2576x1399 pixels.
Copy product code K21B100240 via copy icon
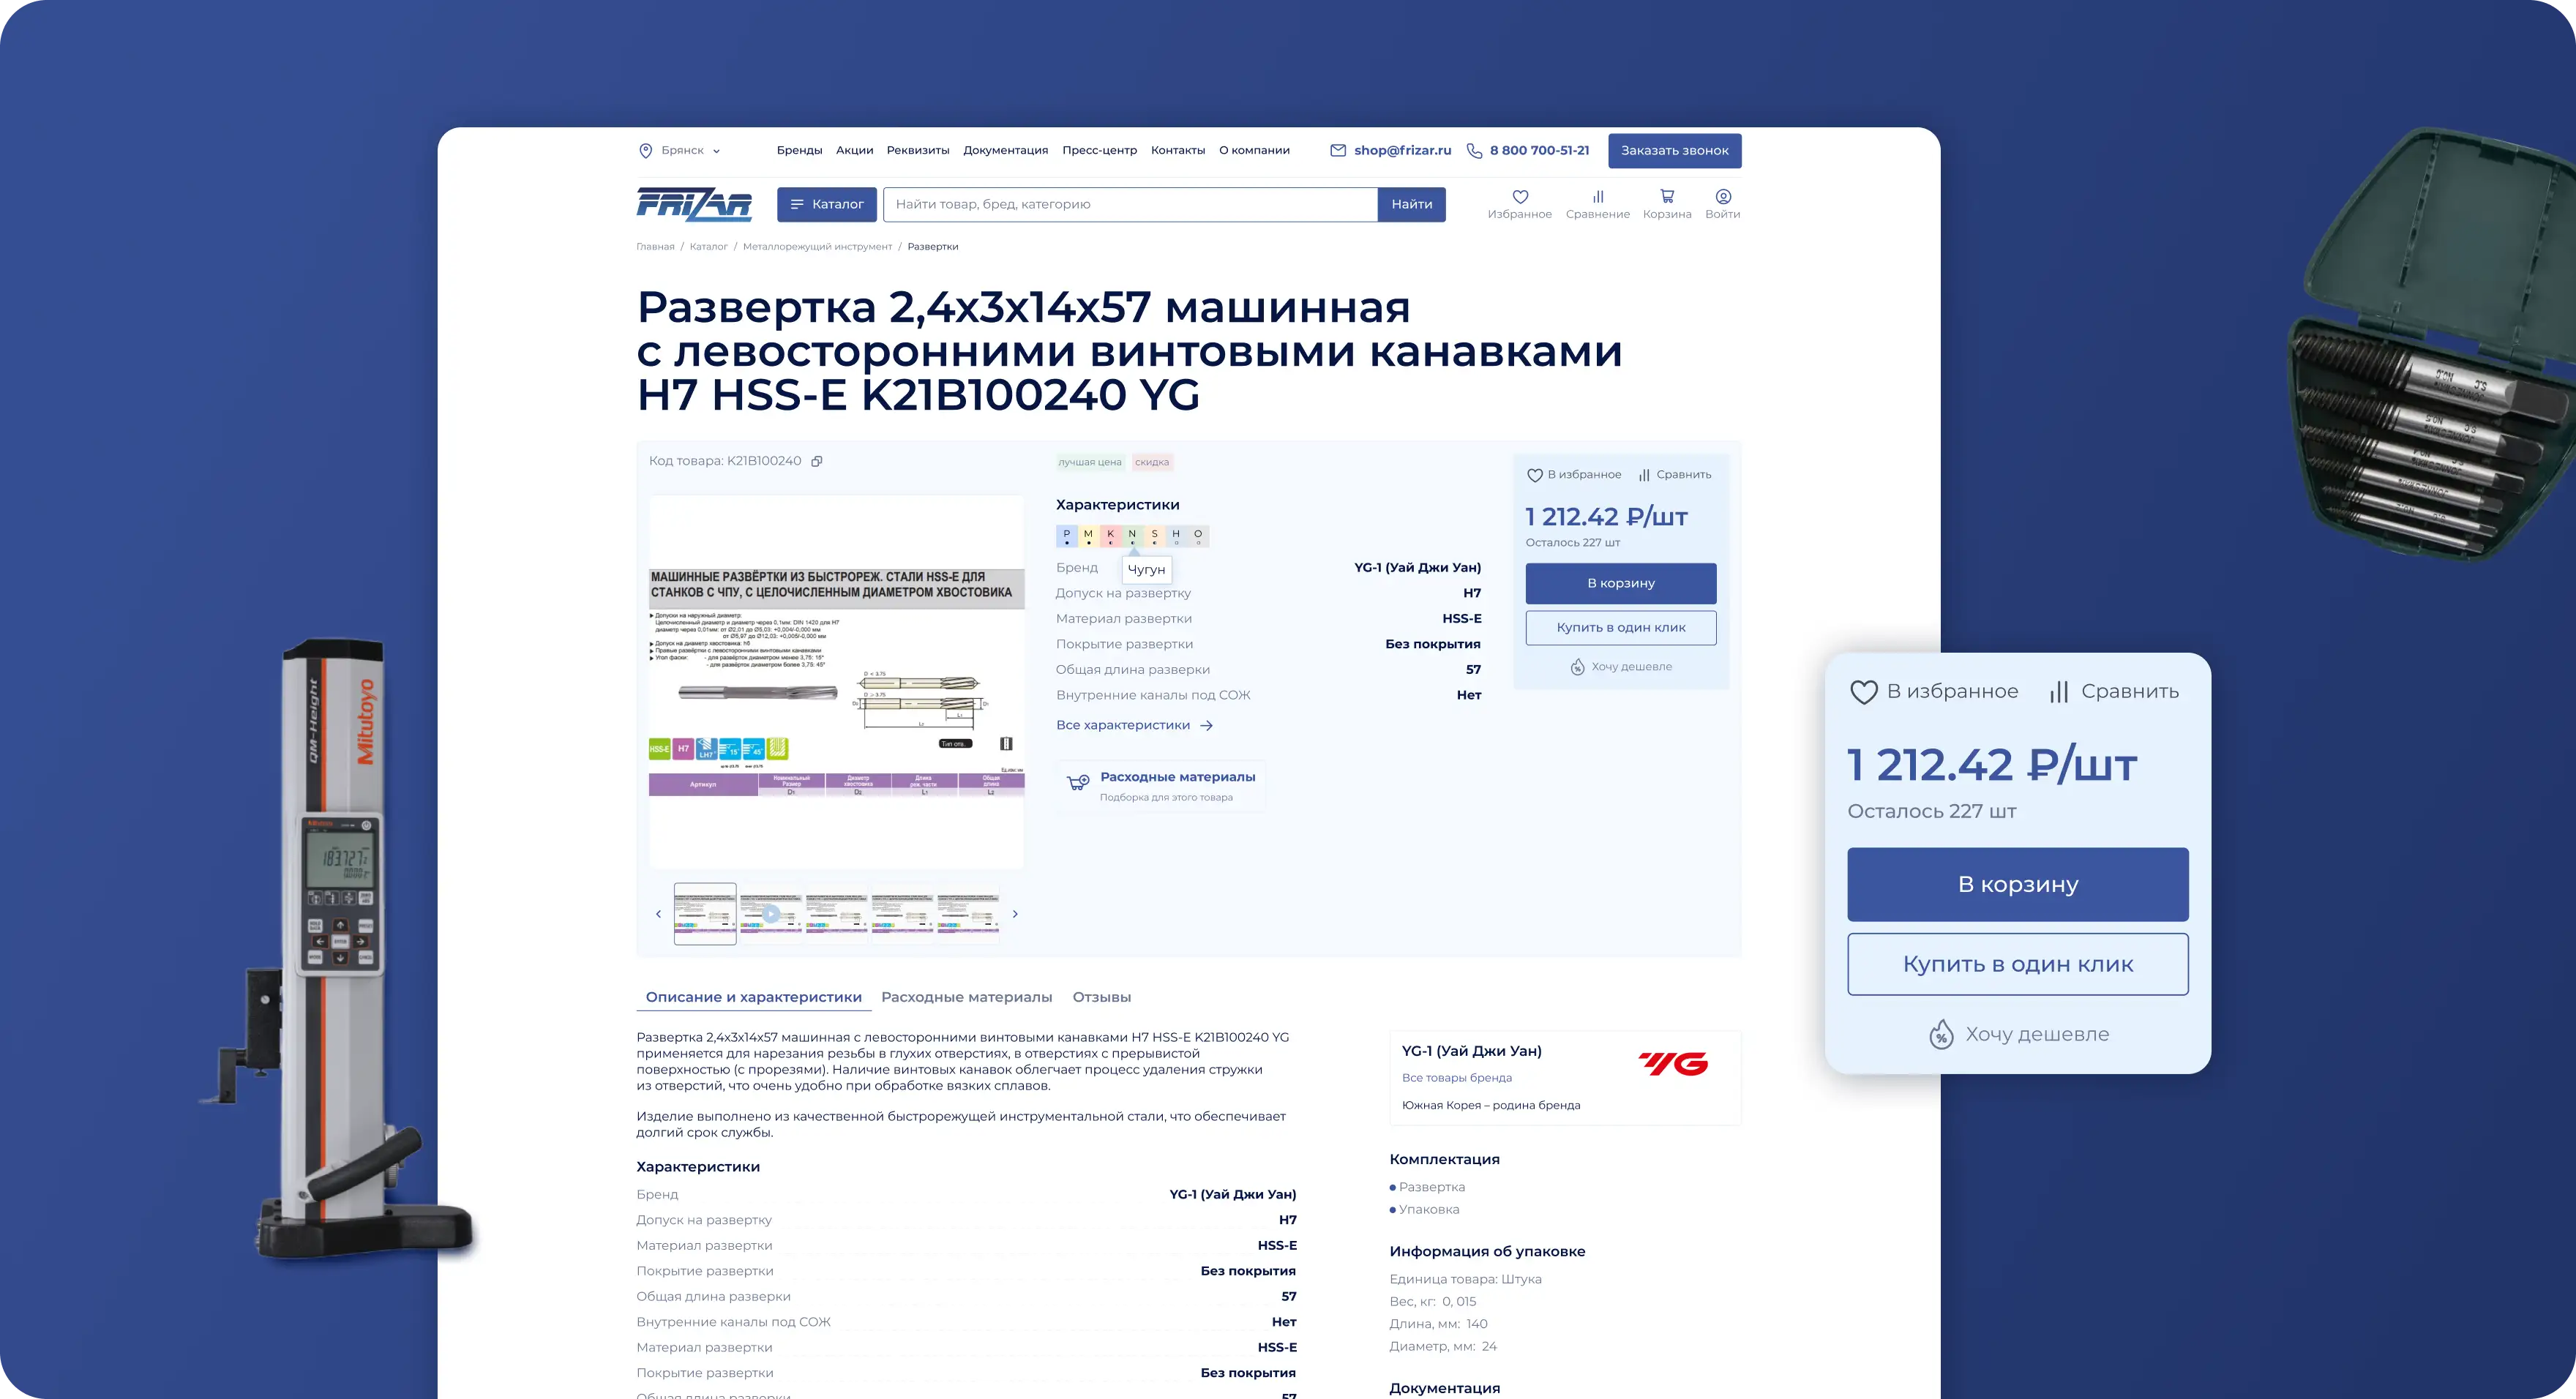pyautogui.click(x=818, y=461)
